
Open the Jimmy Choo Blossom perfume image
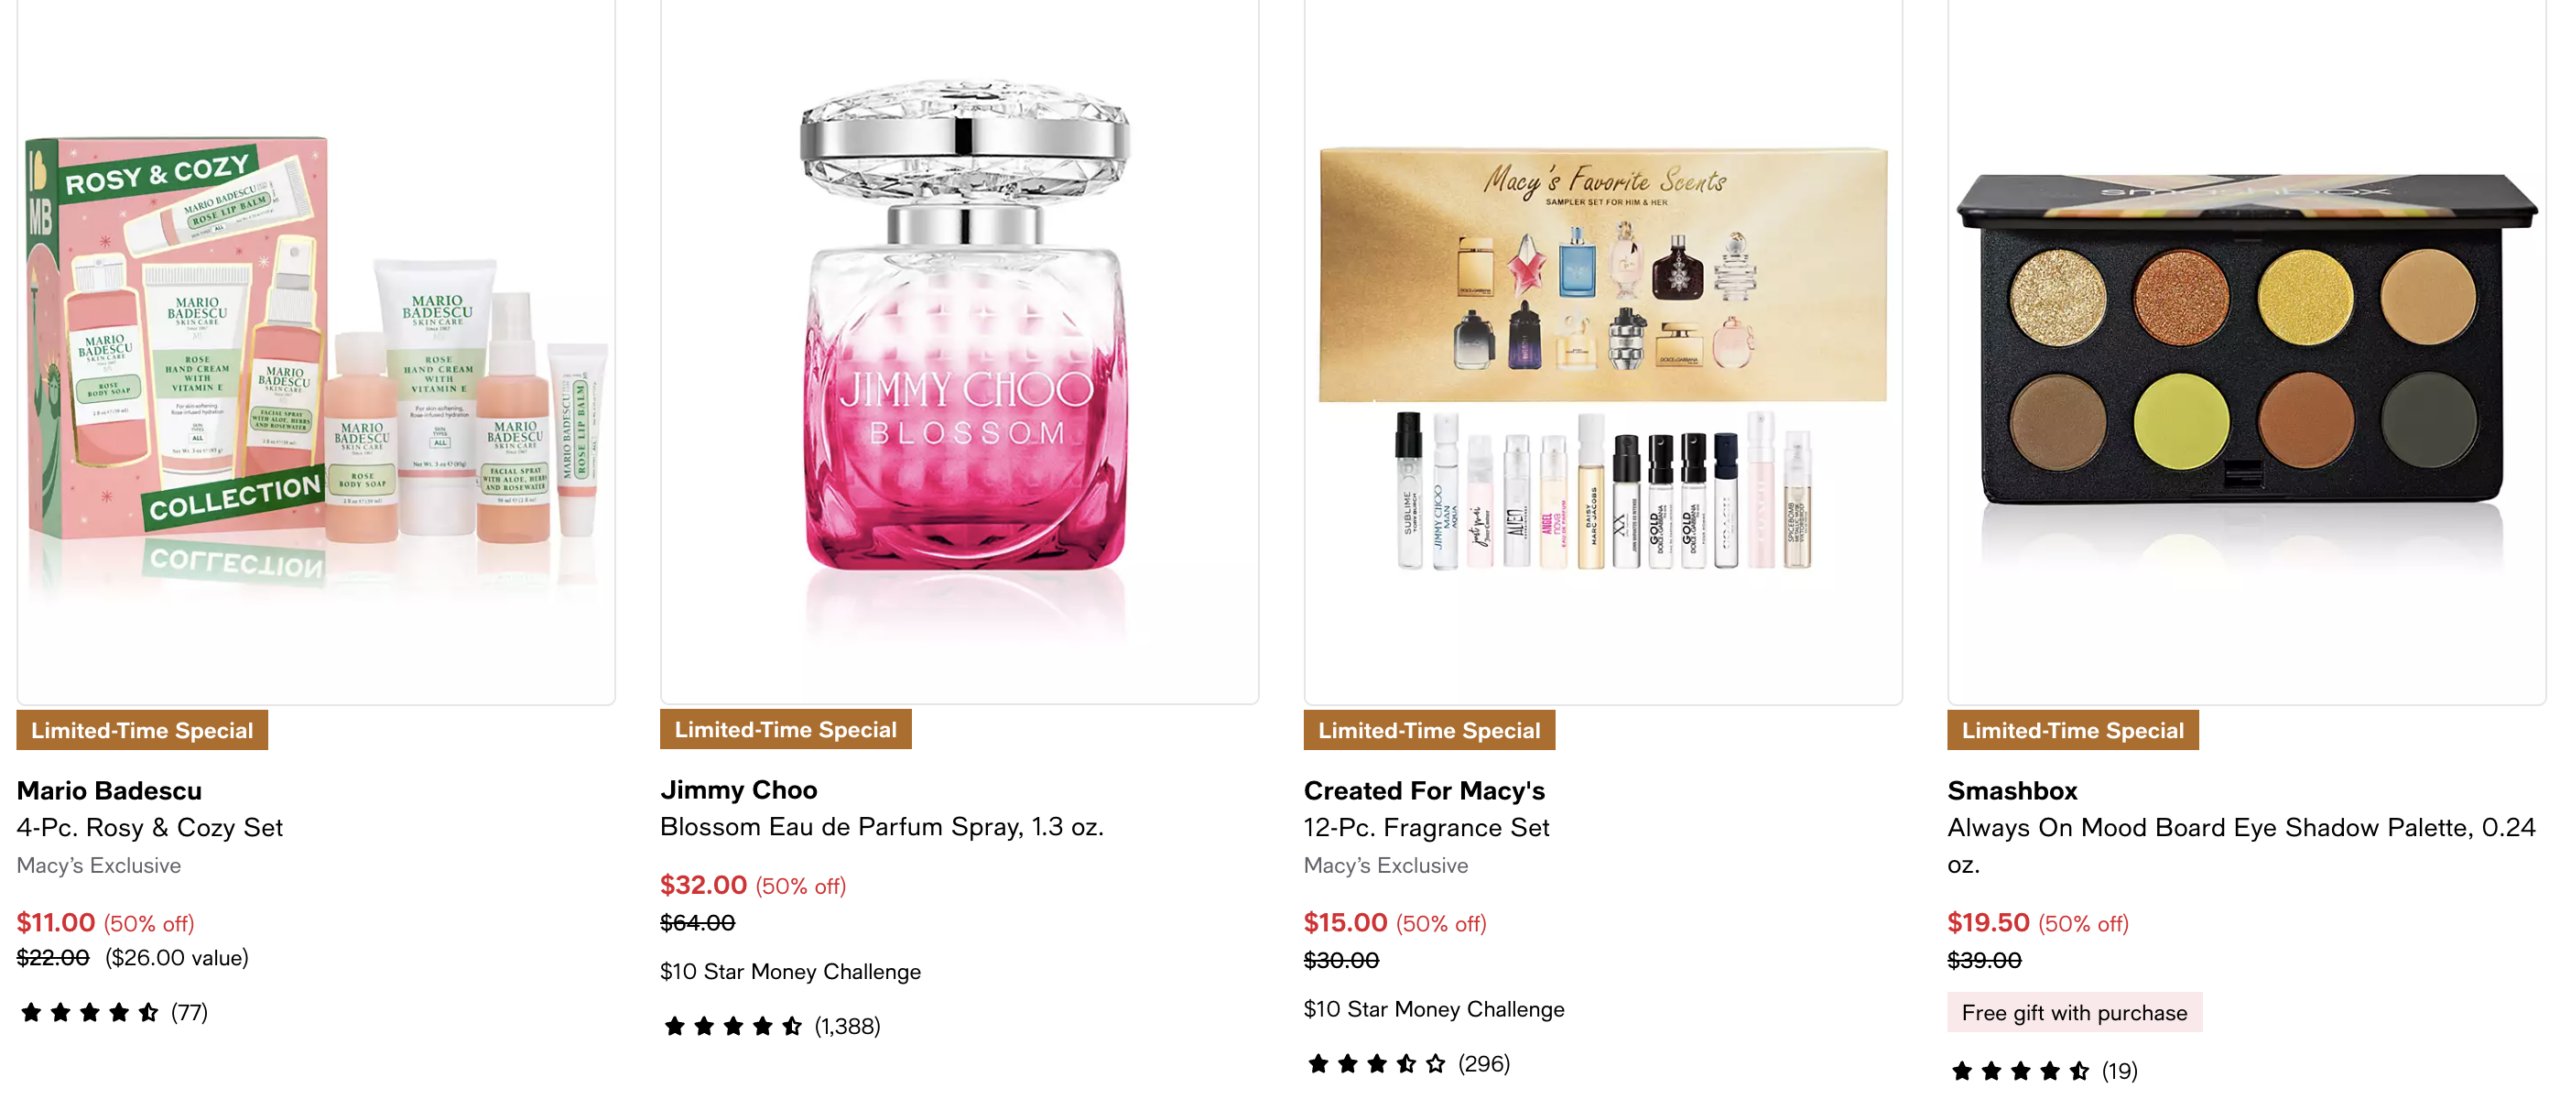(957, 350)
